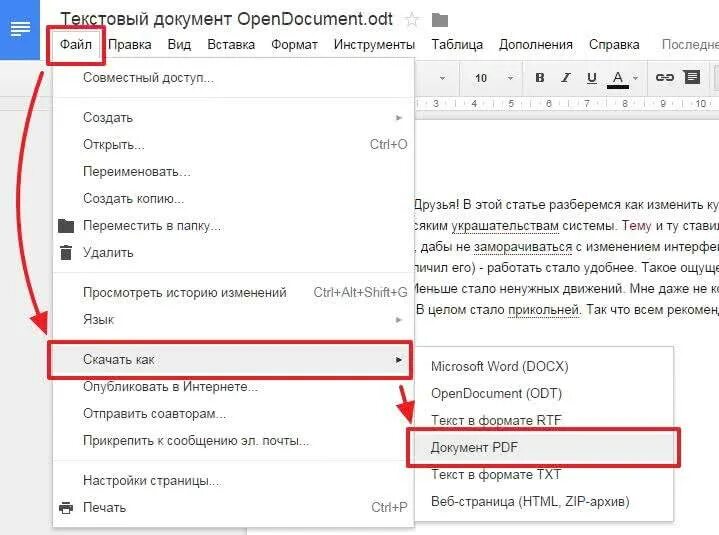This screenshot has width=719, height=535.
Task: Open the Правка menu
Action: coord(130,44)
